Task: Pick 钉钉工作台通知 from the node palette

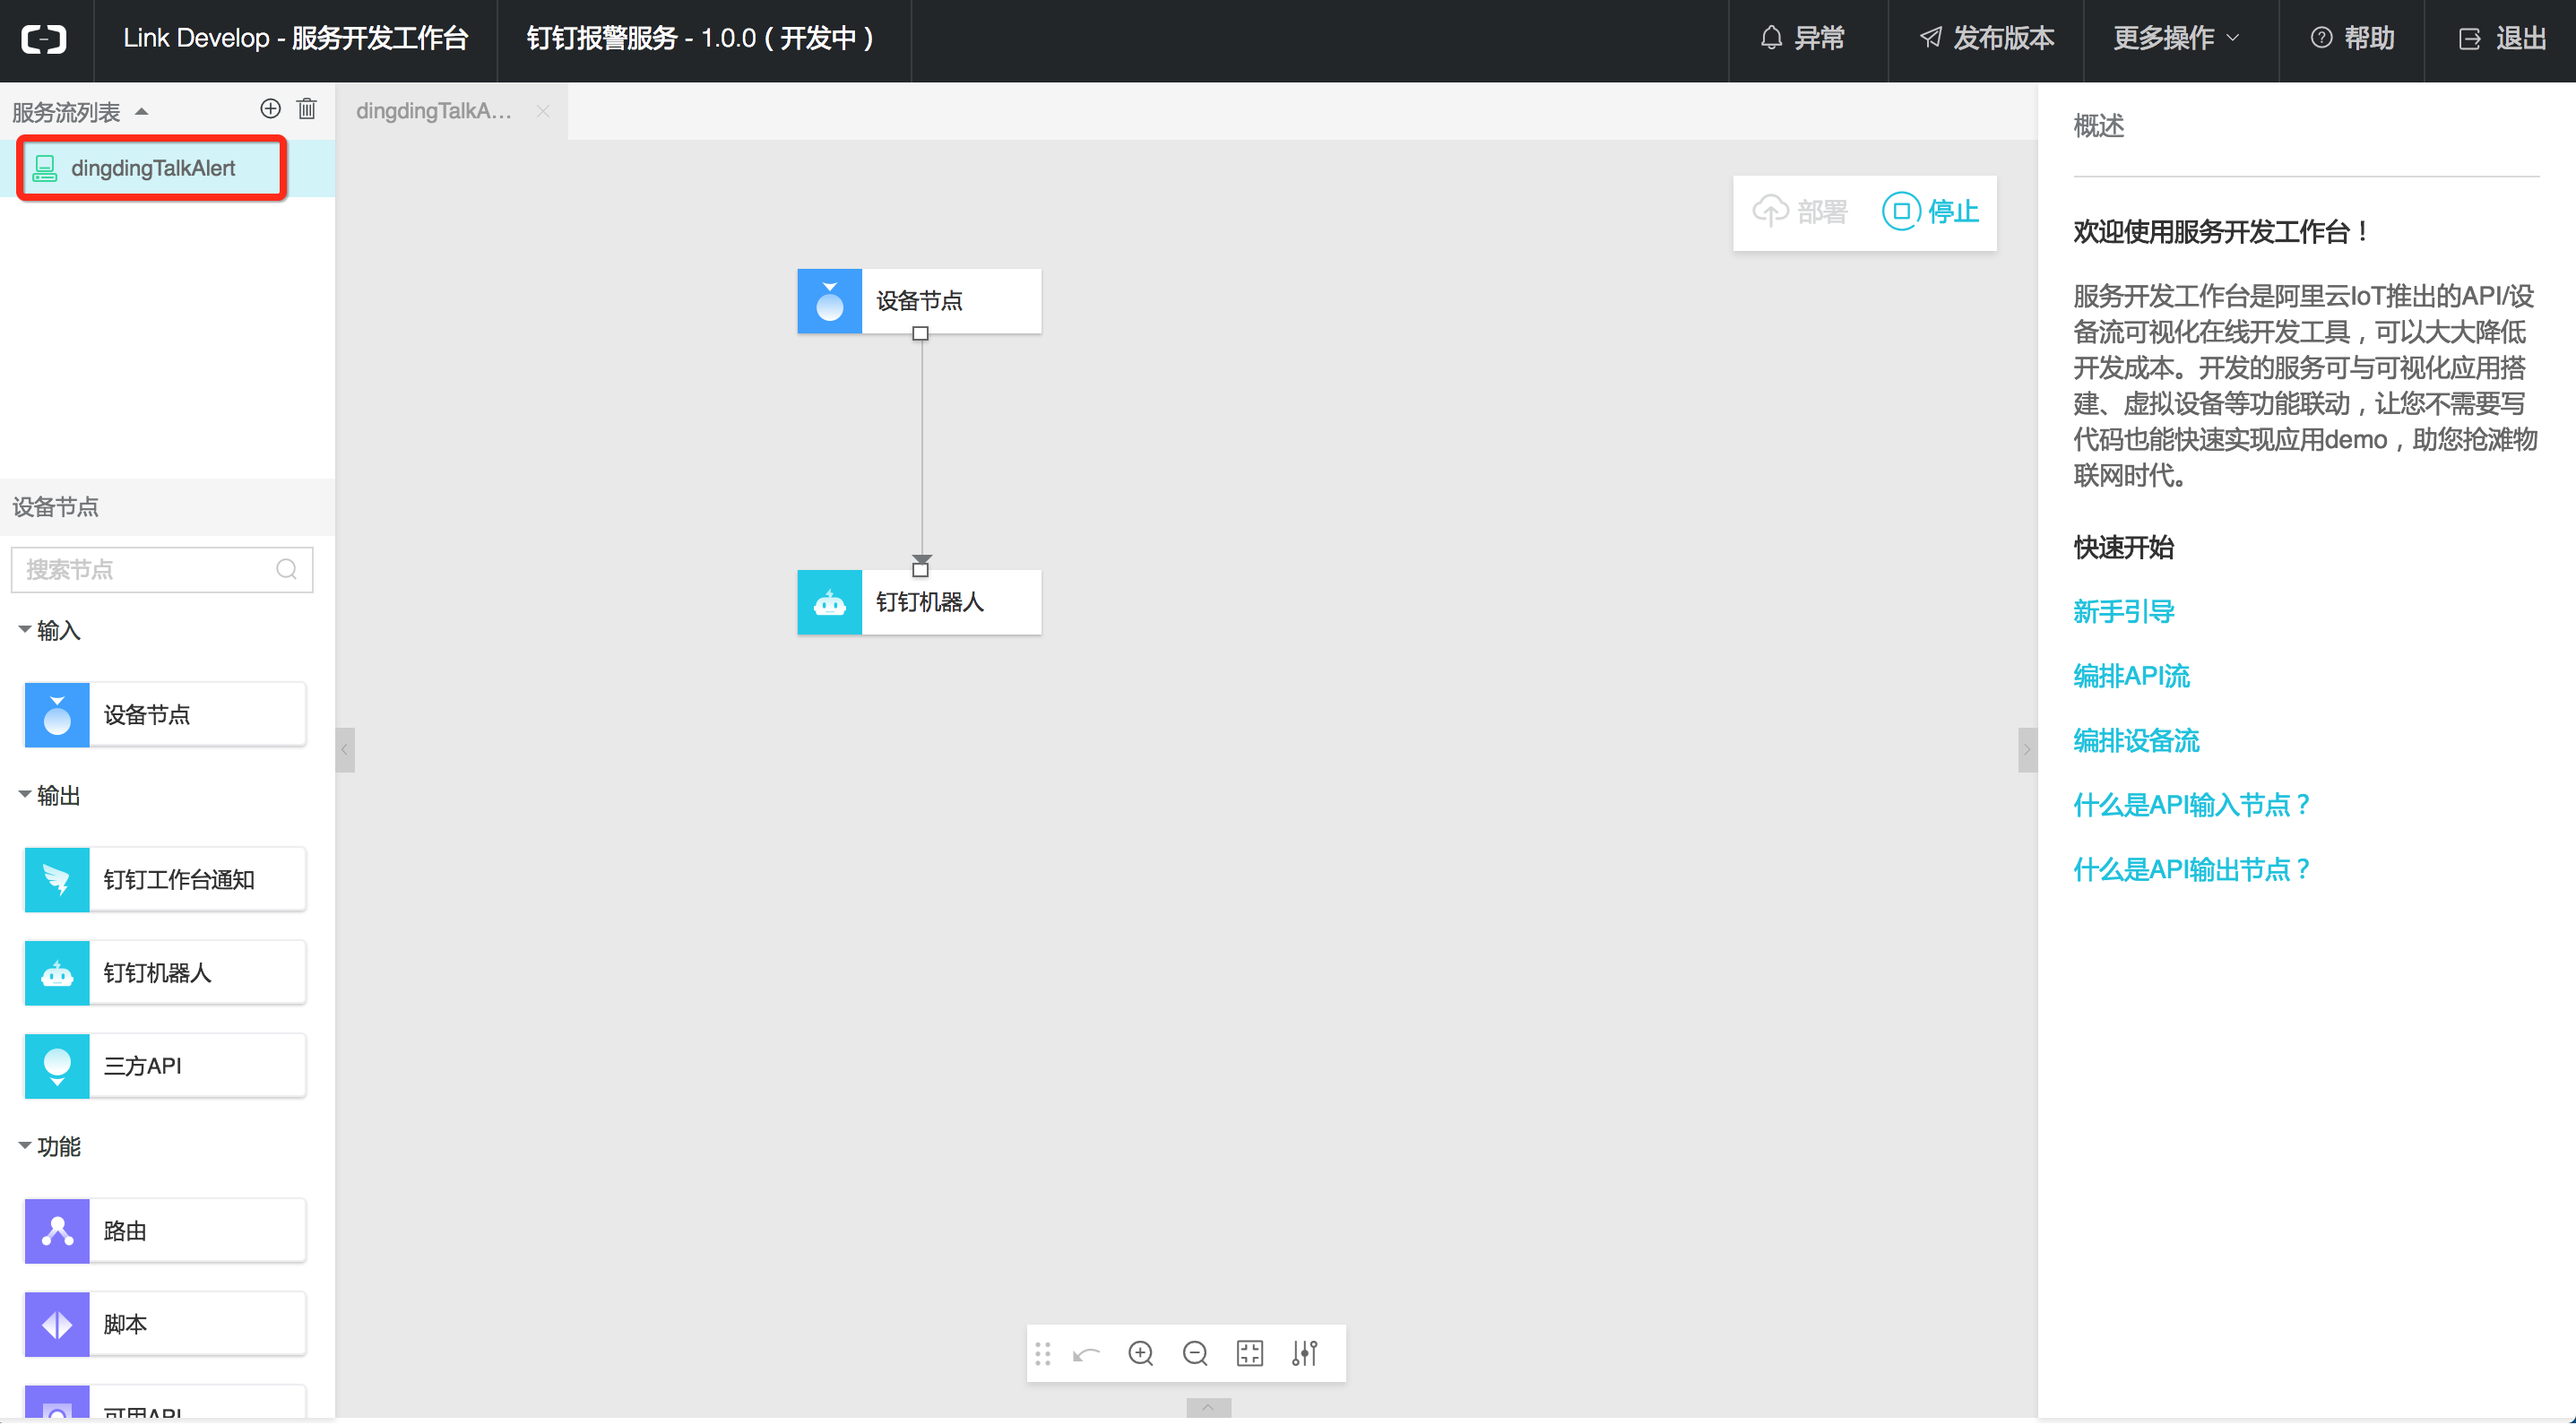Action: click(165, 880)
